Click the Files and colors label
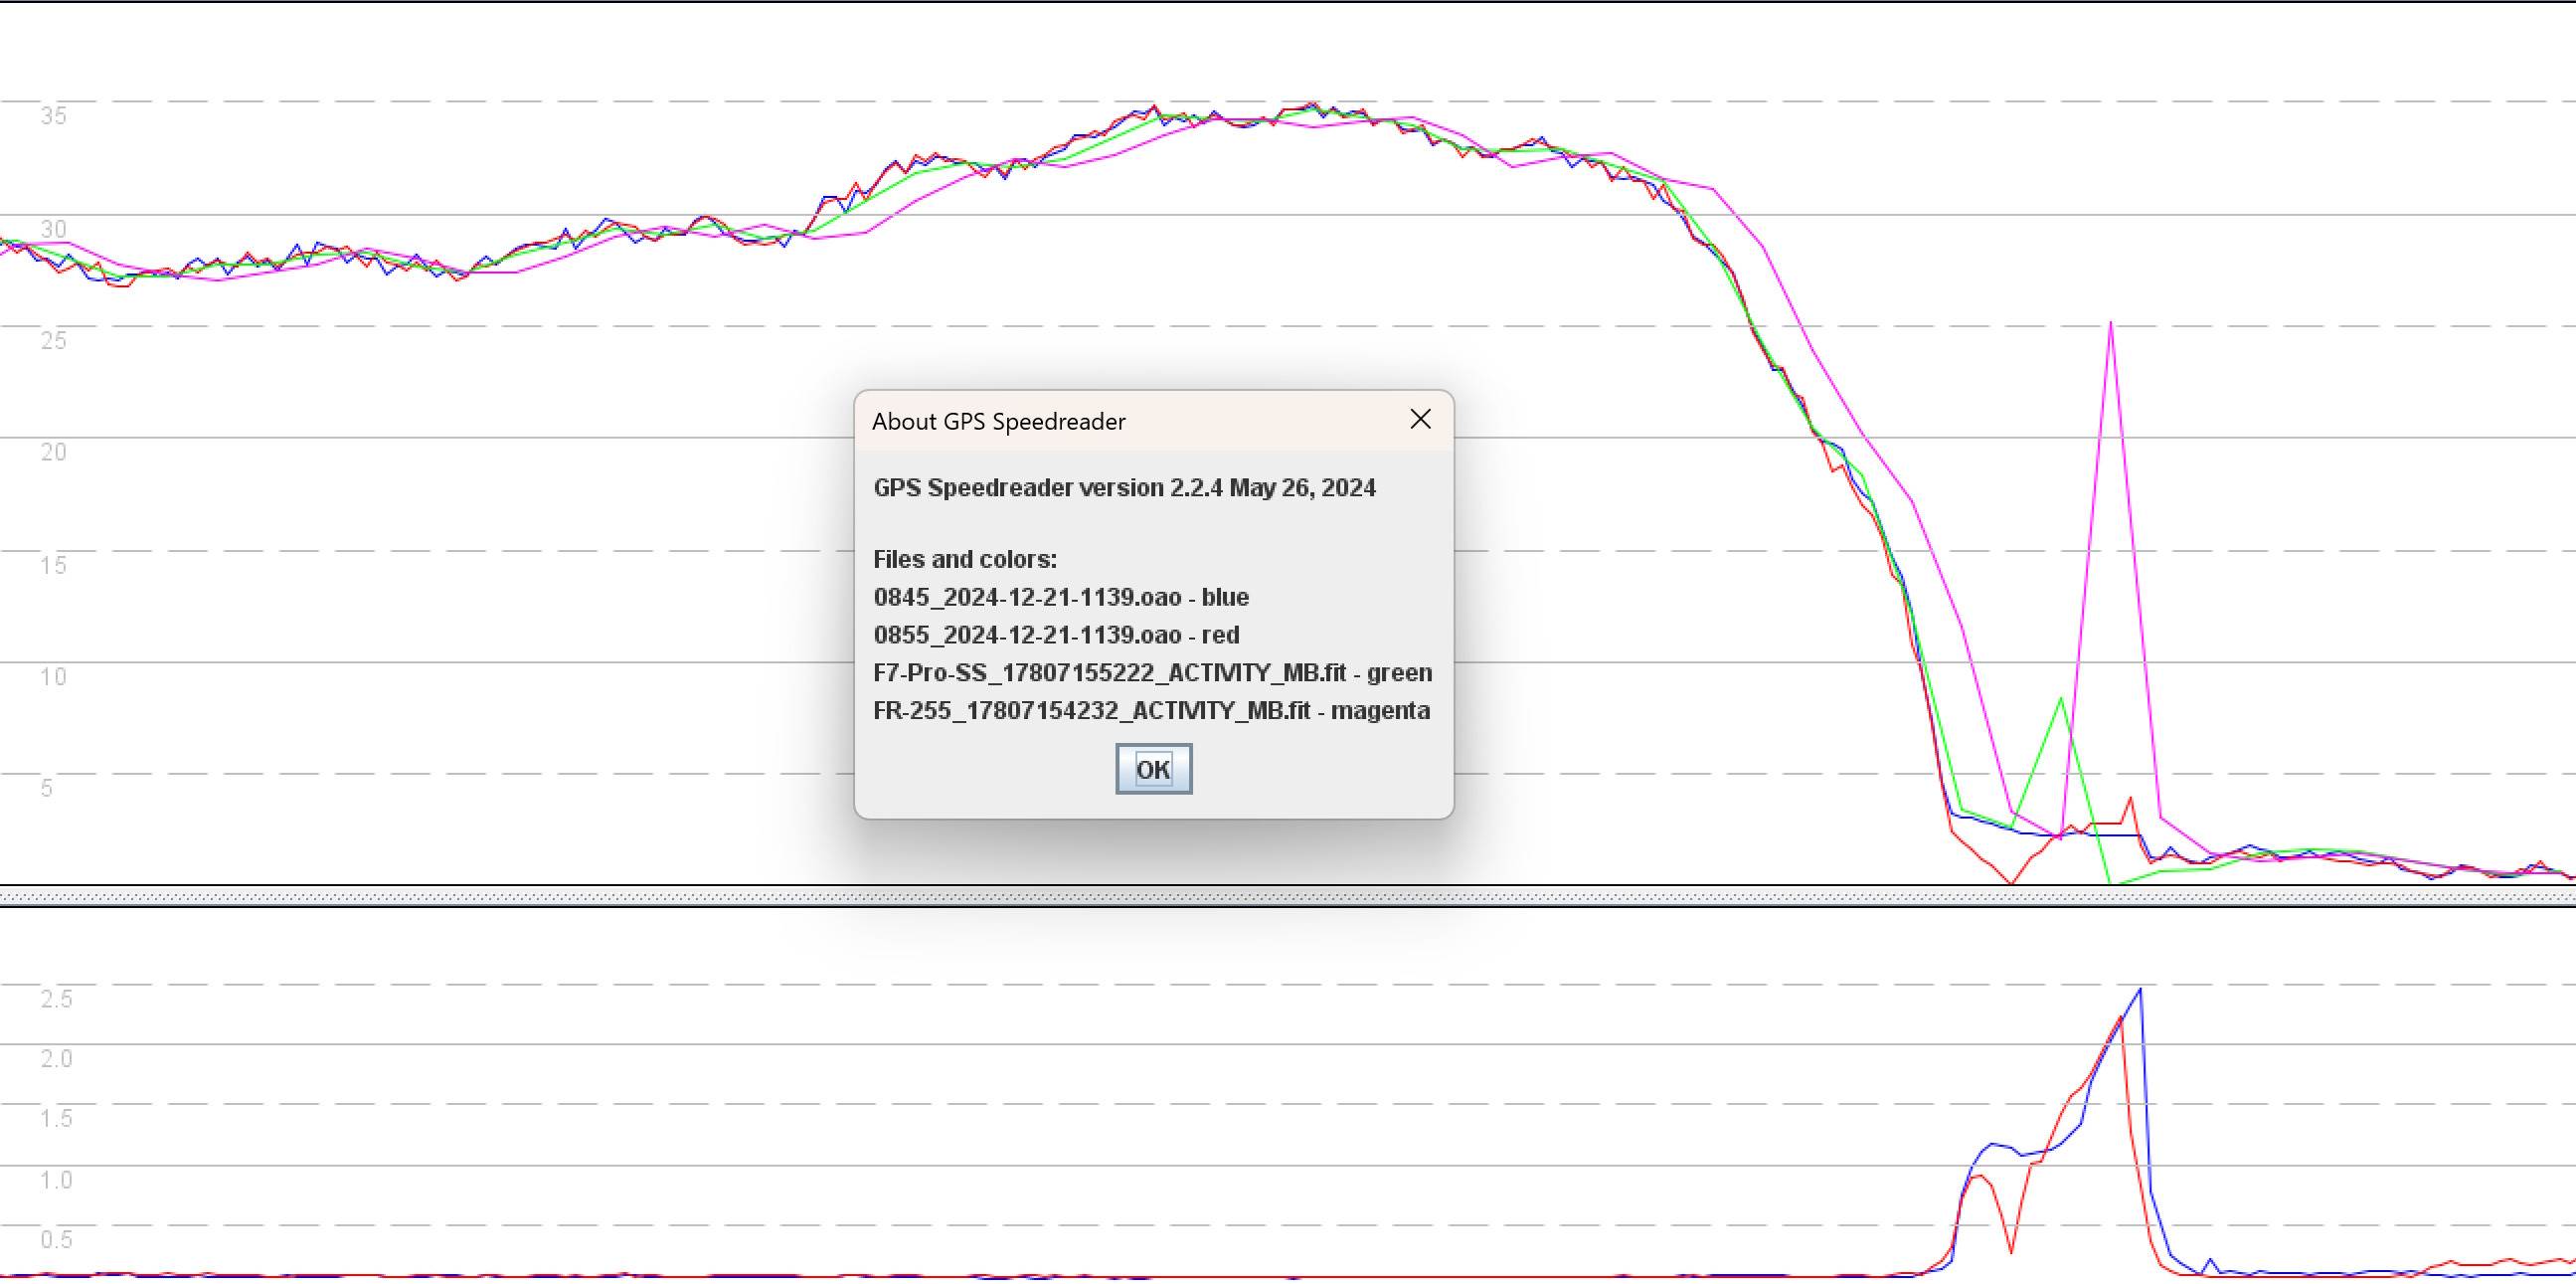The width and height of the screenshot is (2576, 1284). pos(964,559)
